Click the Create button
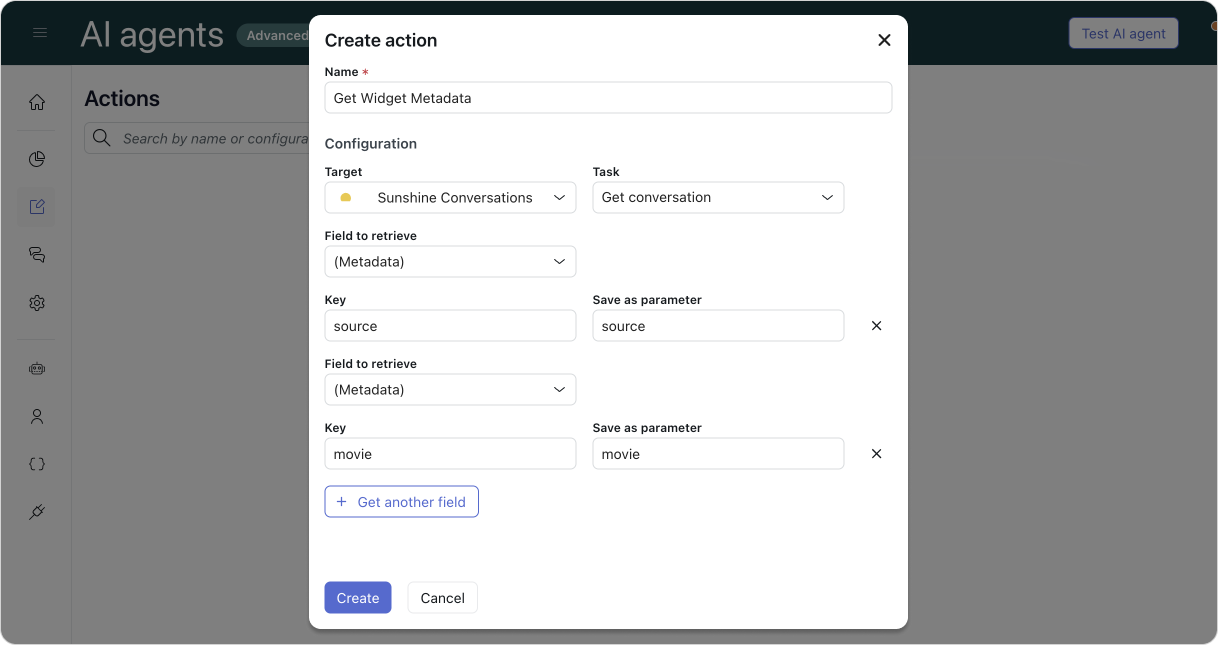Viewport: 1218px width, 645px height. point(357,598)
